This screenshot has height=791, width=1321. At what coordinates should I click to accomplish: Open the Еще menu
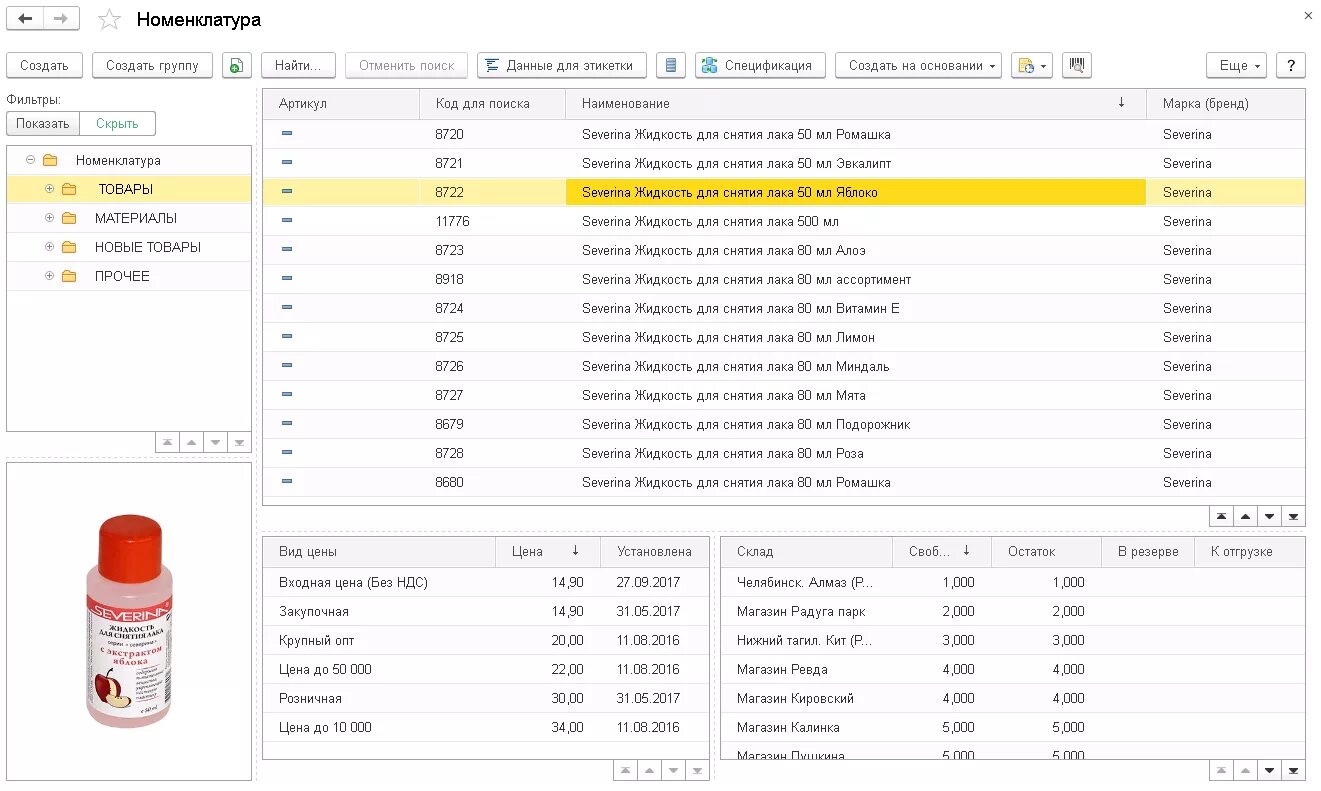point(1237,65)
